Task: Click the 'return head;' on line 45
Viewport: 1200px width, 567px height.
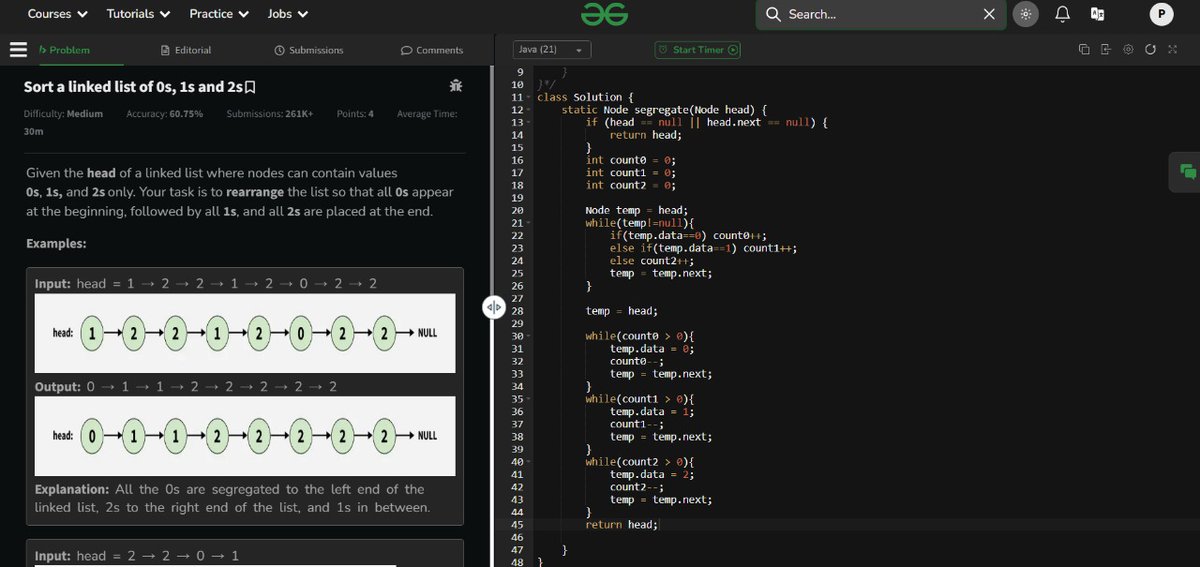Action: coord(621,525)
